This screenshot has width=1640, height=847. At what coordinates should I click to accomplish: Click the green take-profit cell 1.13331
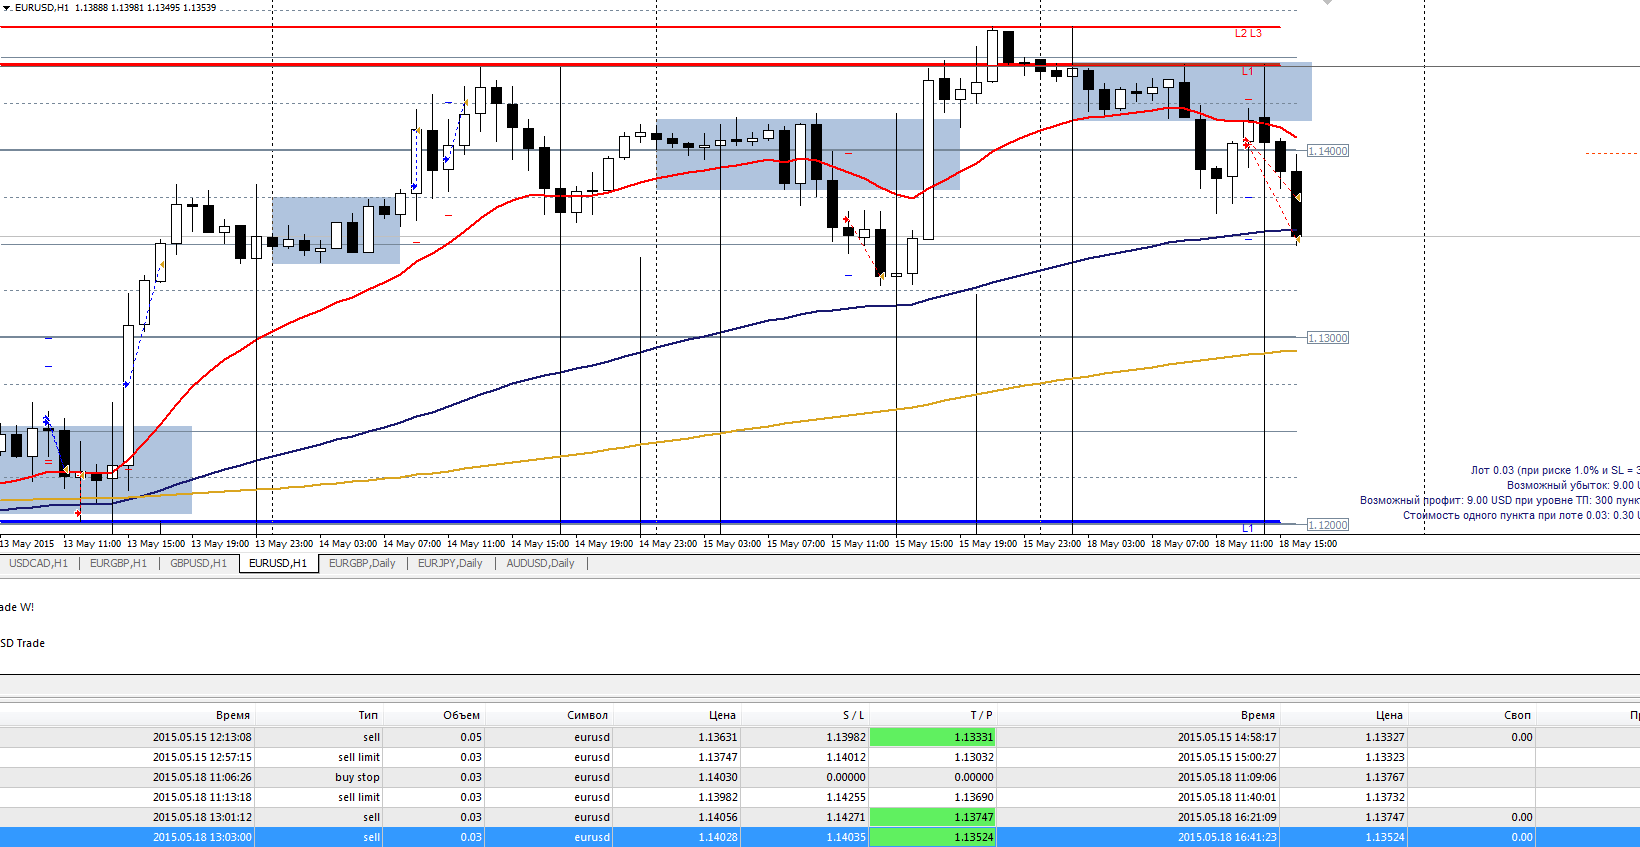(932, 737)
